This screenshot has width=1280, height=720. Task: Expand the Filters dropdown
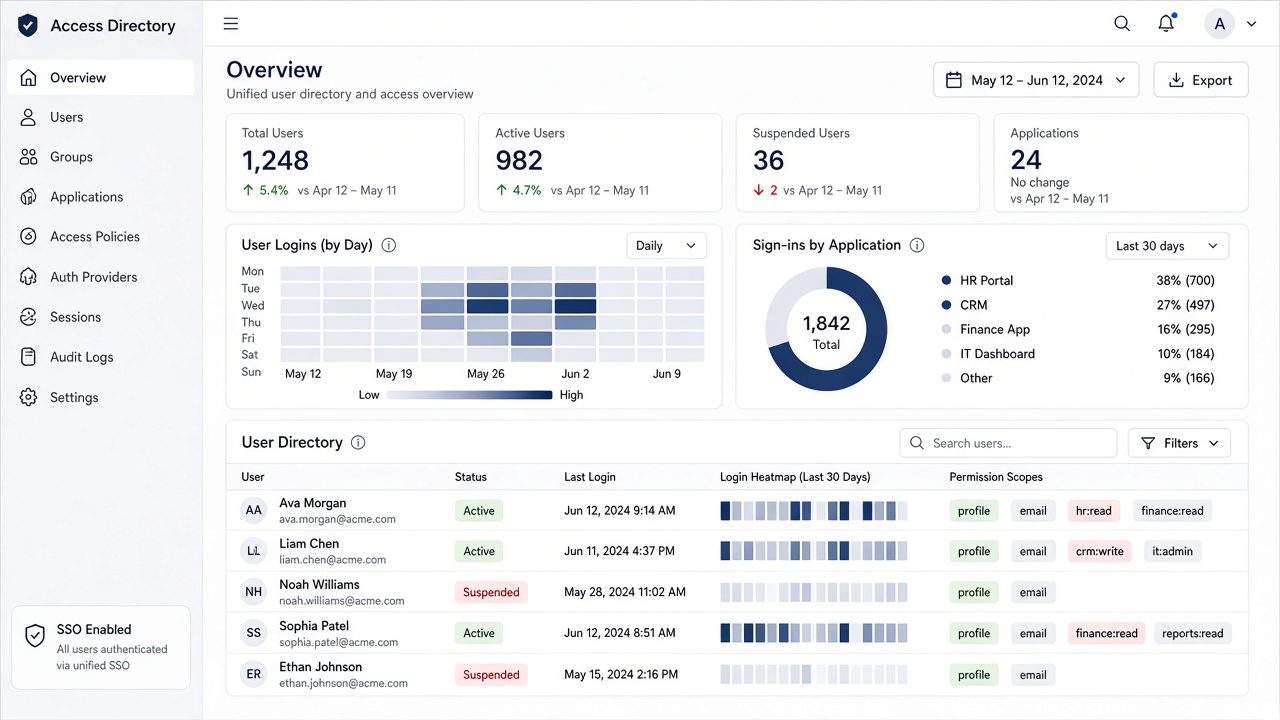(1180, 443)
